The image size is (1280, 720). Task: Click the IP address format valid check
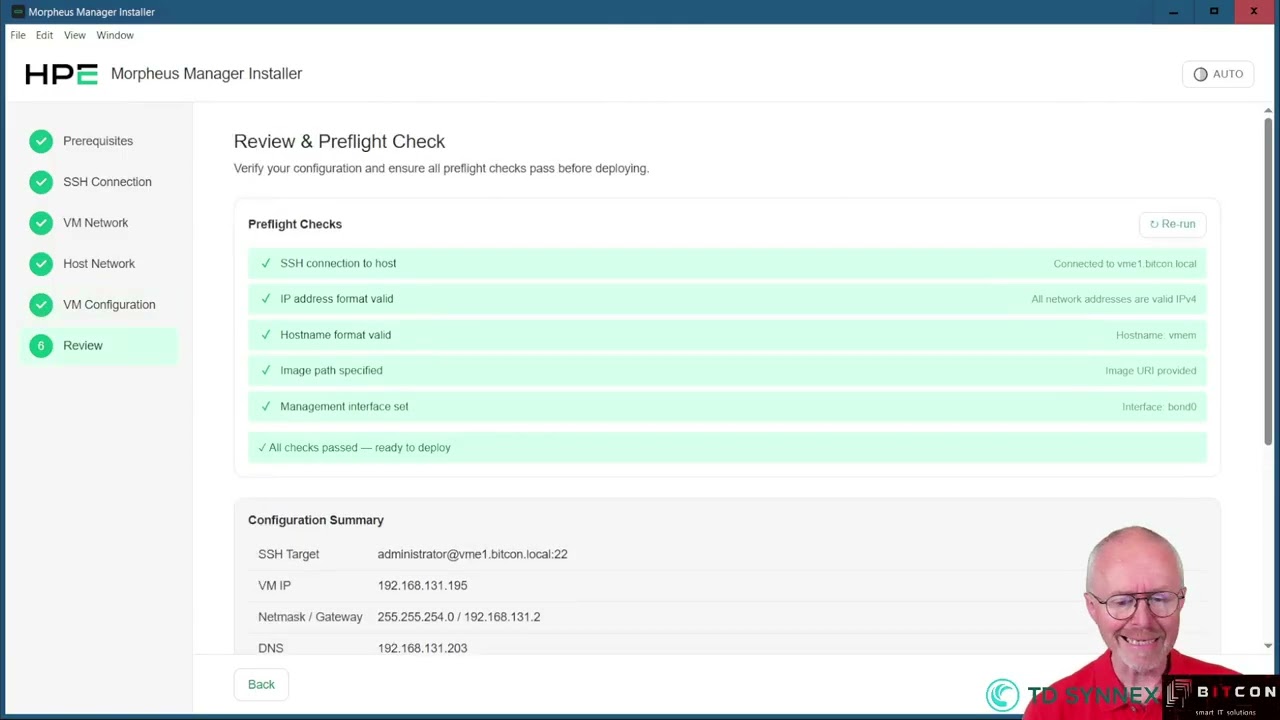(x=727, y=299)
